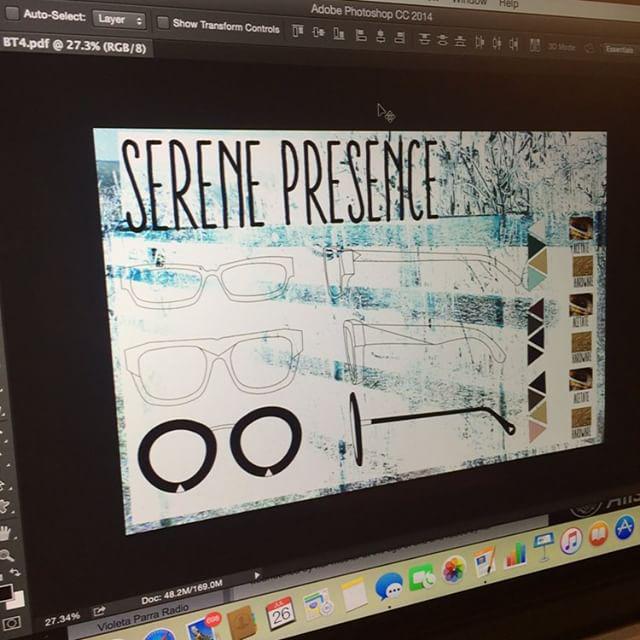Open iPhoto with red badge in Dock
The height and width of the screenshot is (640, 640).
(x=202, y=628)
